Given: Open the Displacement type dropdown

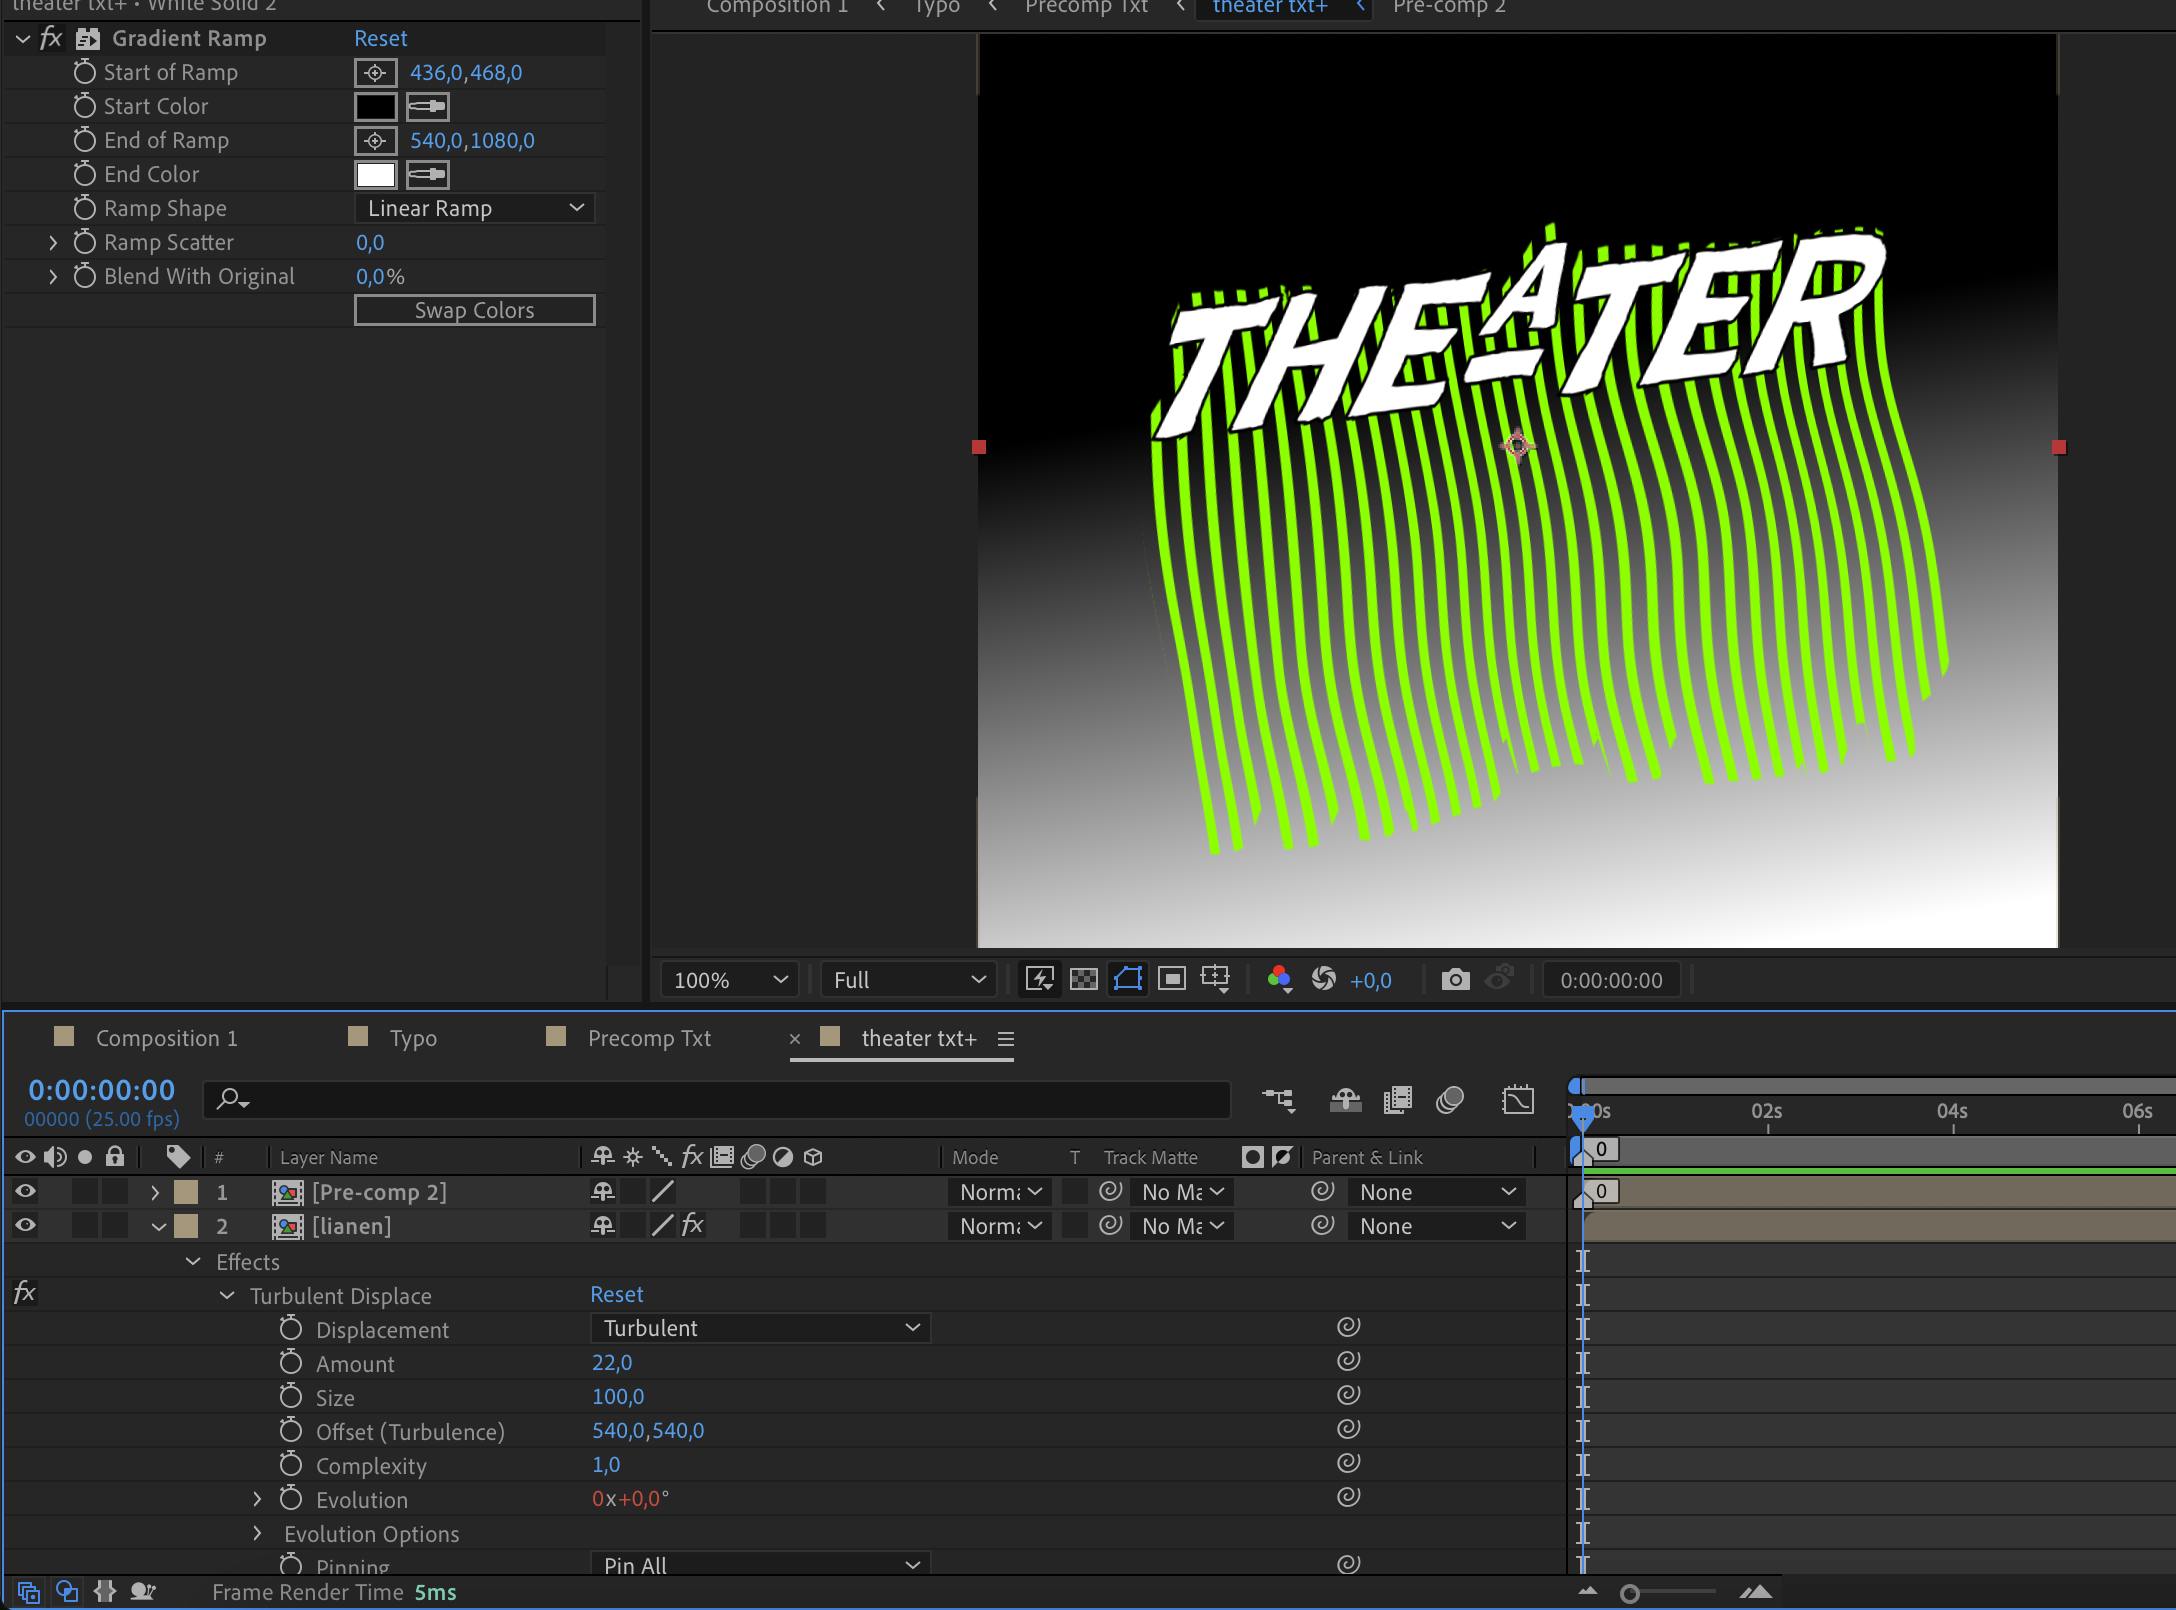Looking at the screenshot, I should 760,1328.
